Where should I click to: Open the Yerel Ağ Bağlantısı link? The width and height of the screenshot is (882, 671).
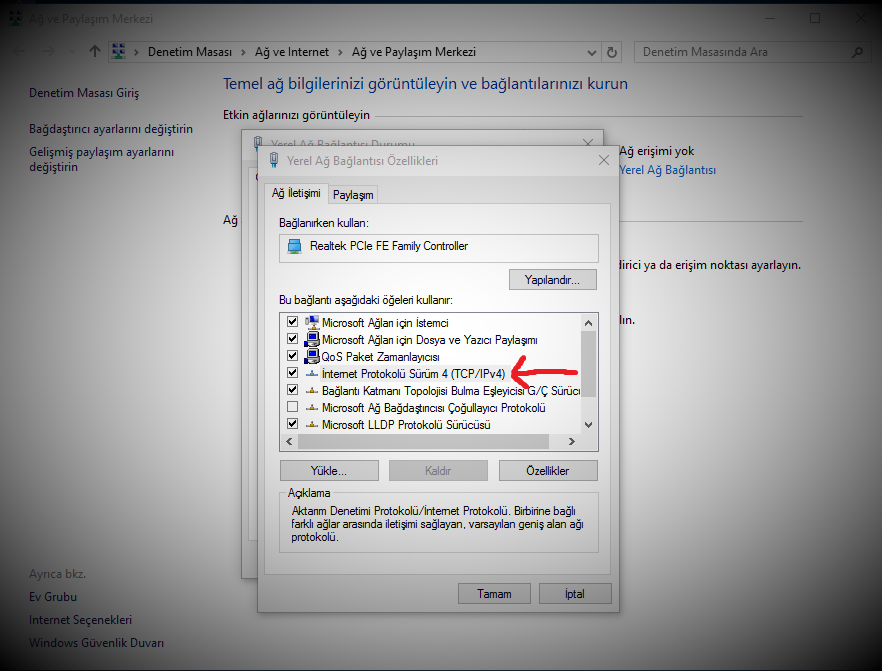tap(667, 170)
